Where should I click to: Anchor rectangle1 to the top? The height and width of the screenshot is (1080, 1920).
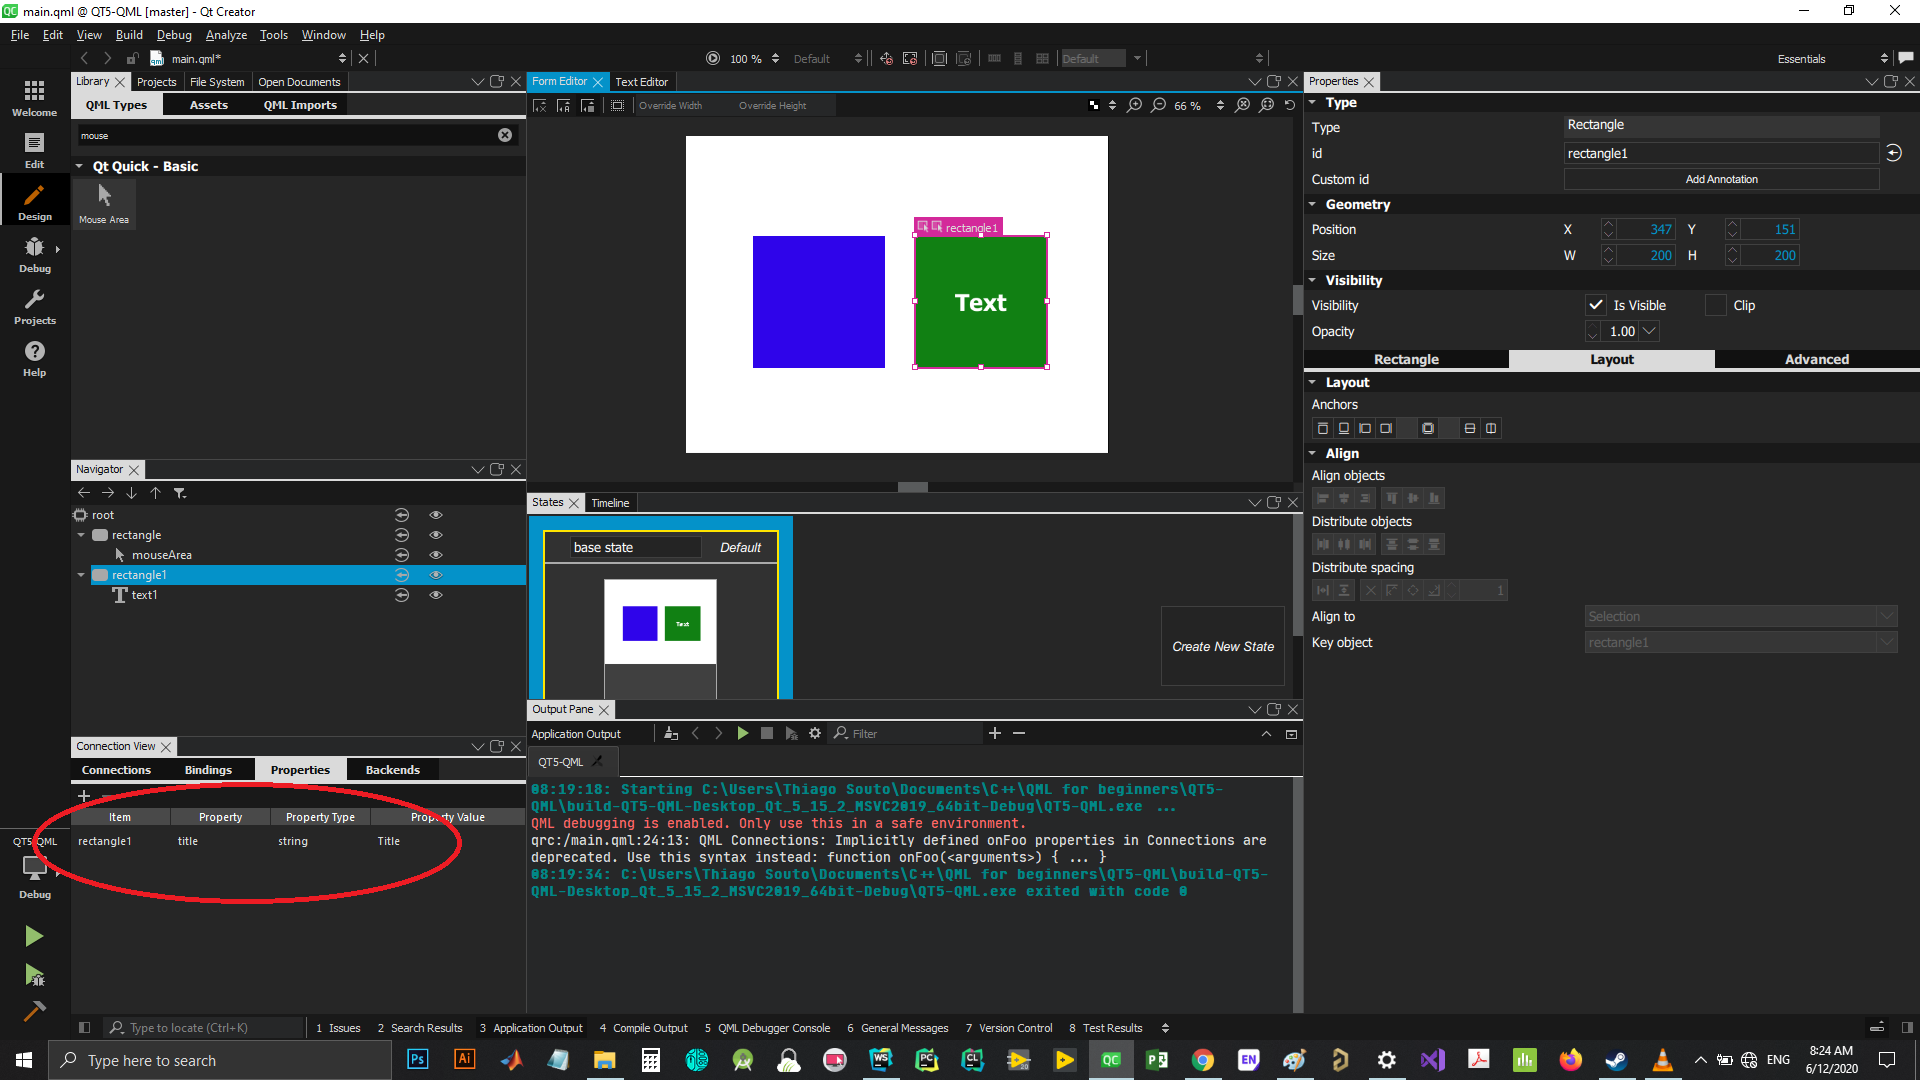1323,428
